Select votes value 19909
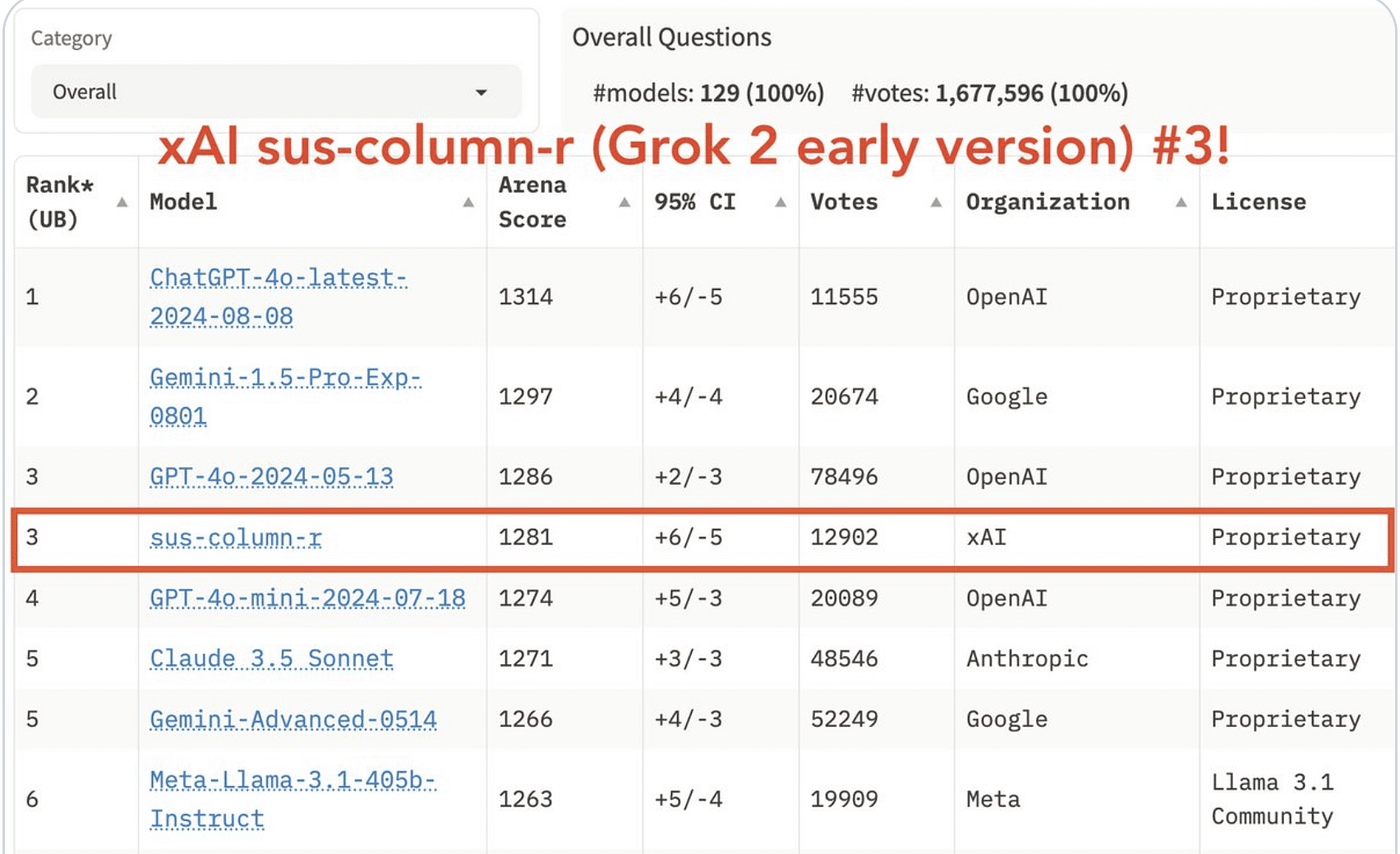 [x=844, y=800]
